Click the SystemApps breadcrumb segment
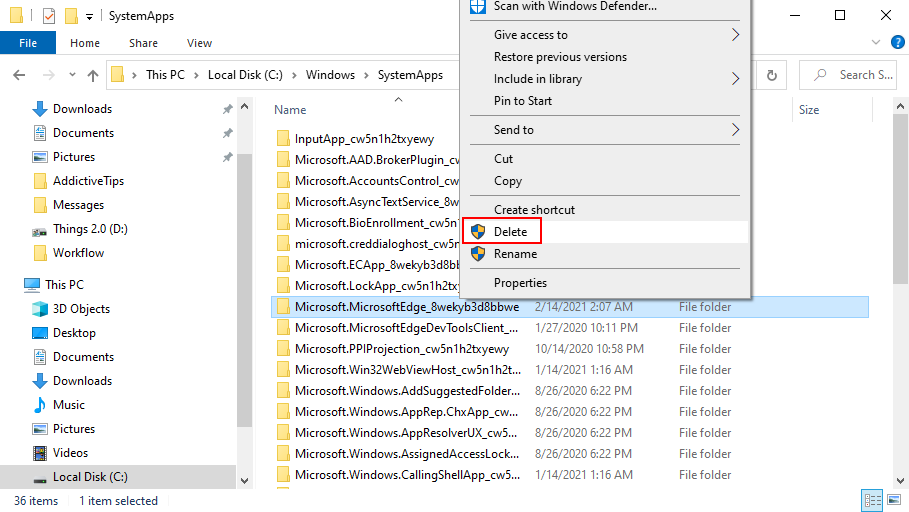 [x=410, y=75]
